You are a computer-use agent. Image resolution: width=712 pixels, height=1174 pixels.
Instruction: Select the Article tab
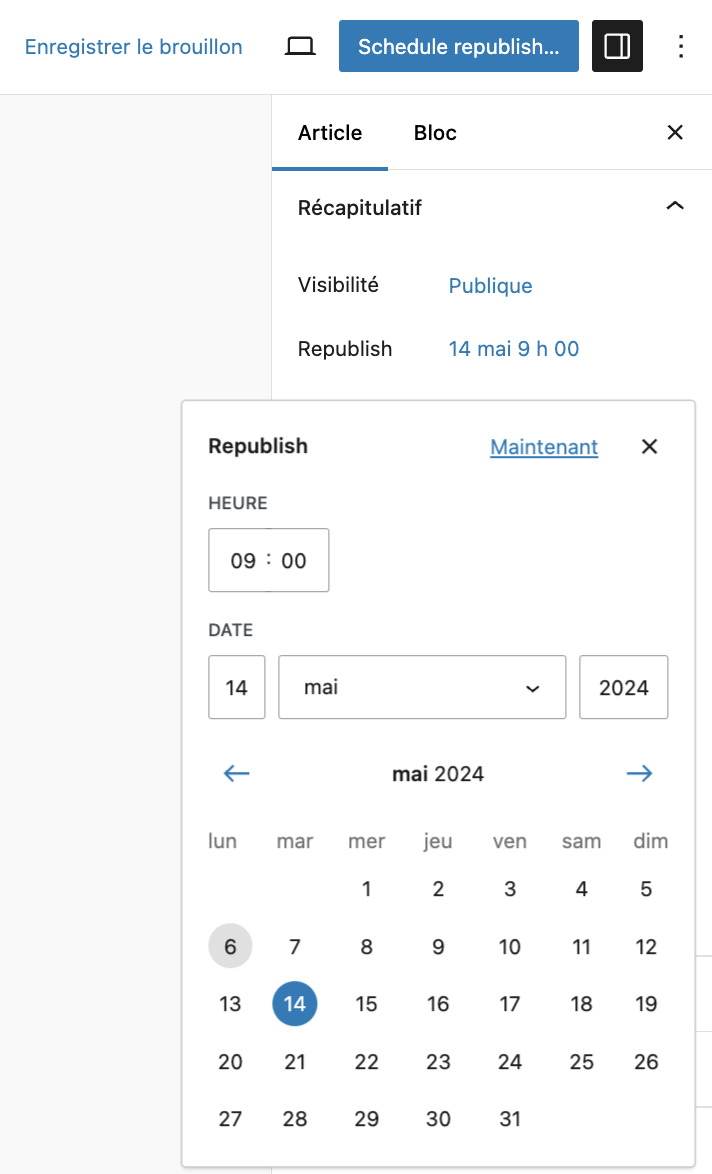pyautogui.click(x=329, y=132)
